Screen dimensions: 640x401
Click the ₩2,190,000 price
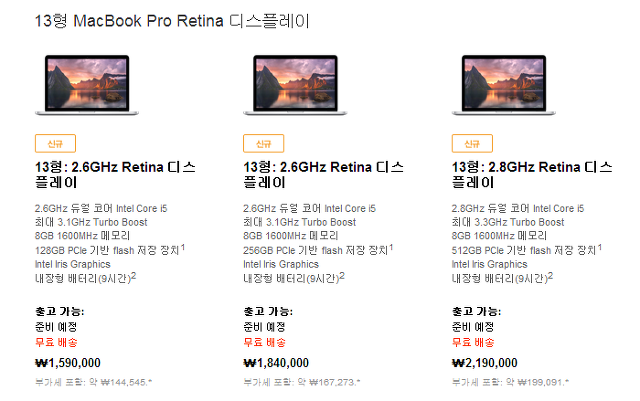click(485, 363)
